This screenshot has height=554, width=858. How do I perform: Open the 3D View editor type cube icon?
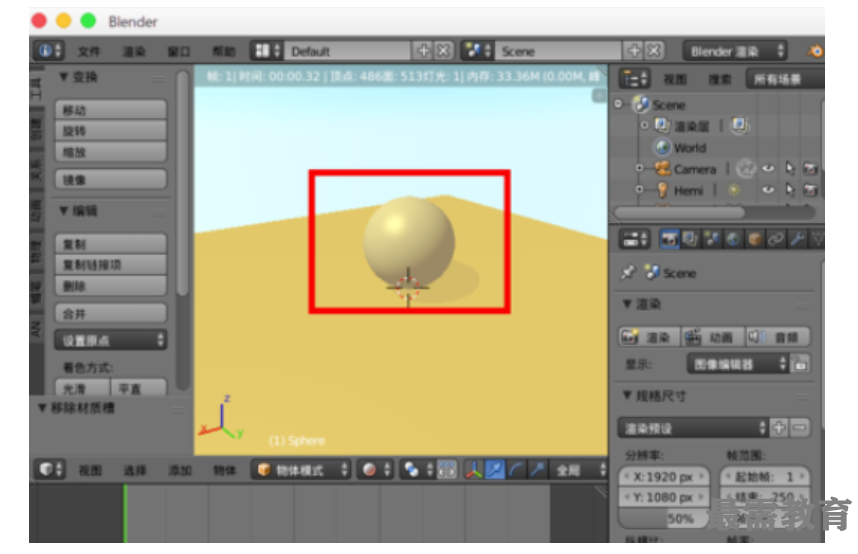(x=50, y=470)
